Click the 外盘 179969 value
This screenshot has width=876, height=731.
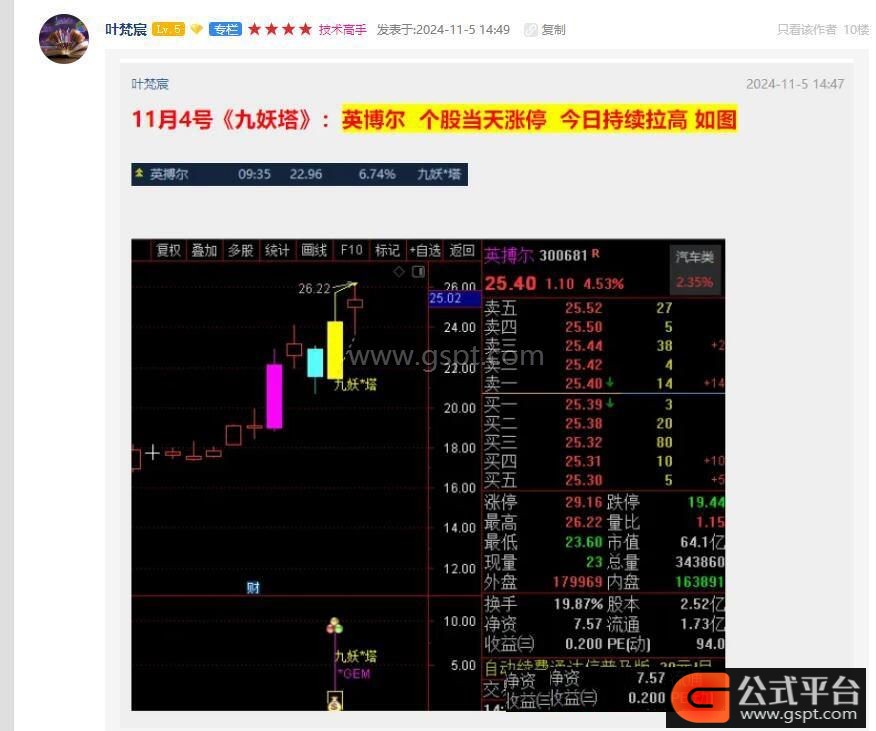(578, 582)
